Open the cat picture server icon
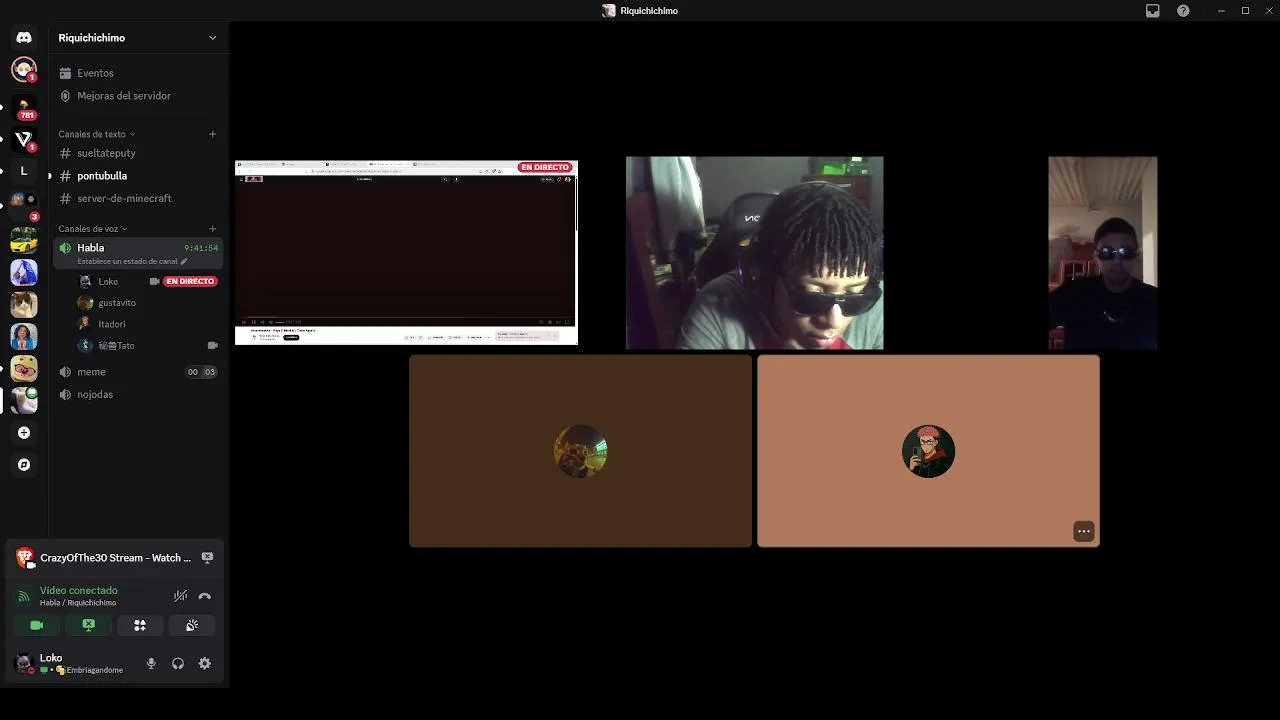Viewport: 1280px width, 720px height. coord(24,304)
